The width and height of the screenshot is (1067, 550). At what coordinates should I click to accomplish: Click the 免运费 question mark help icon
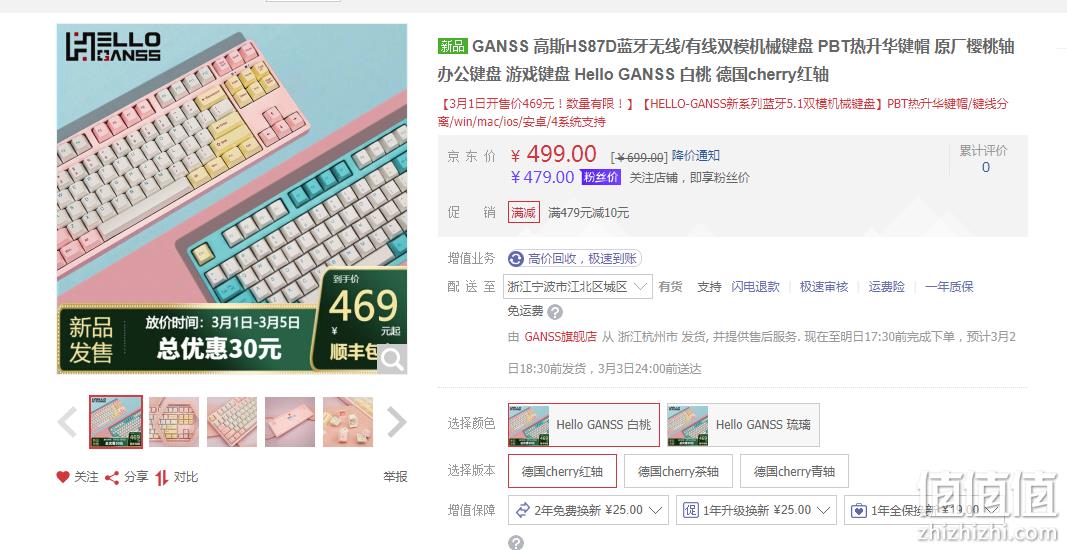coord(555,312)
